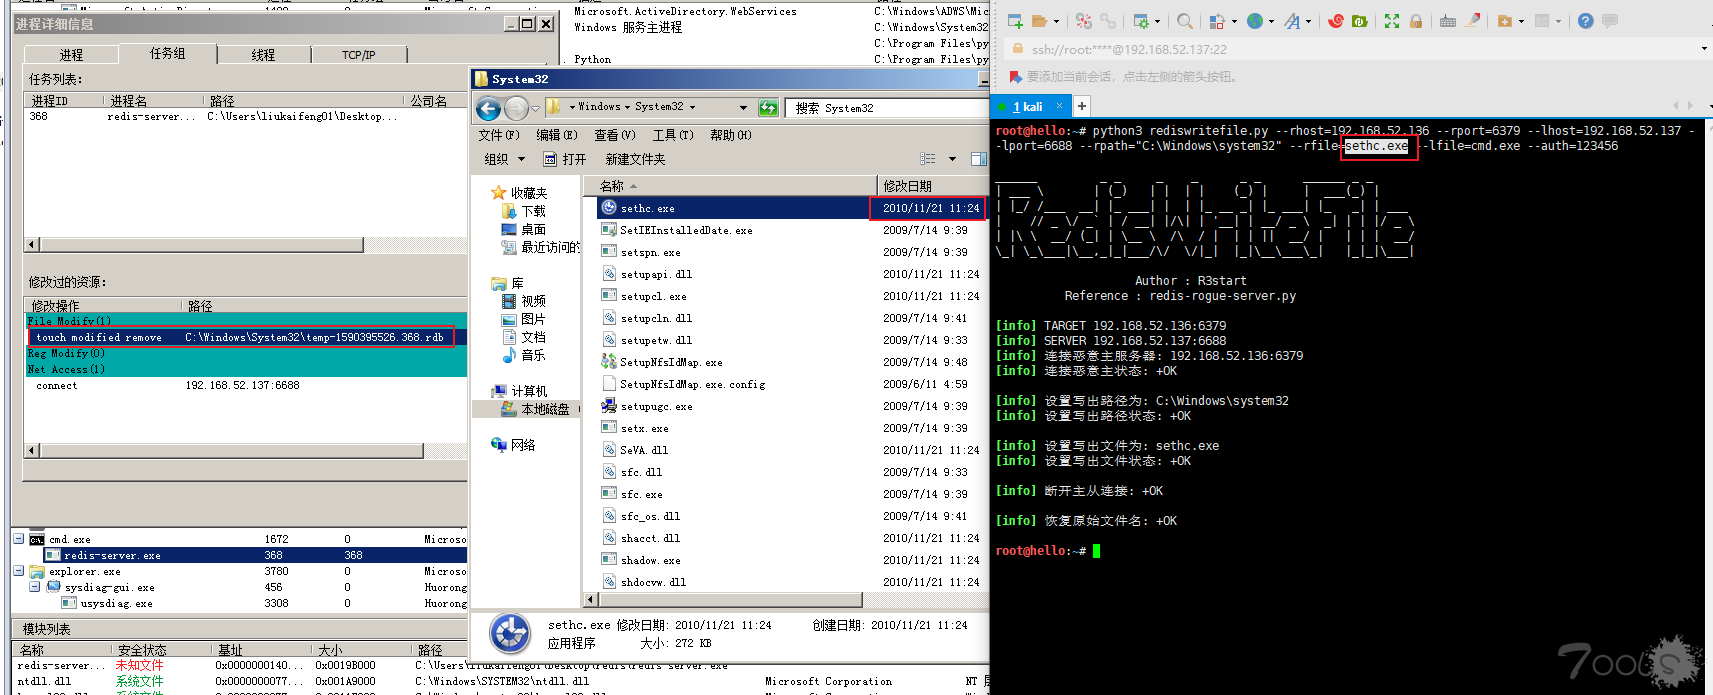Click the green refresh icon in Explorer
The height and width of the screenshot is (695, 1713).
click(x=768, y=107)
